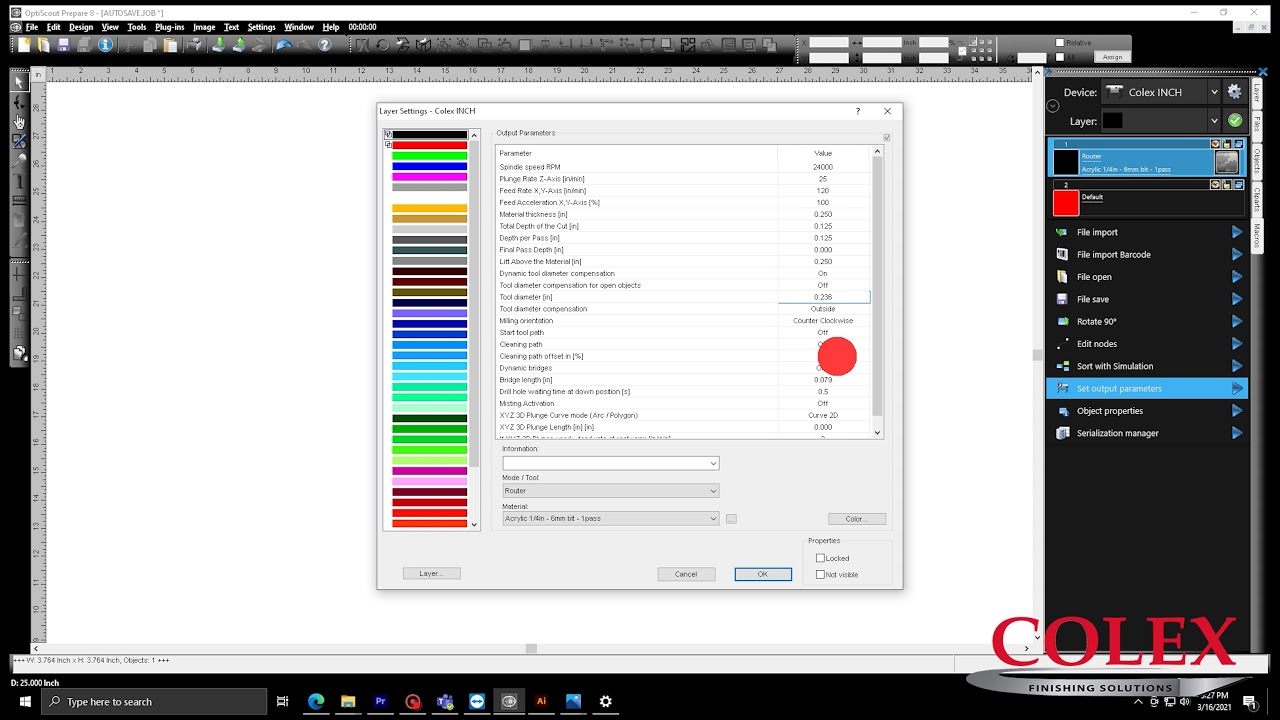Collapse the sidebar header chevron circle
The image size is (1280, 720).
[1053, 106]
